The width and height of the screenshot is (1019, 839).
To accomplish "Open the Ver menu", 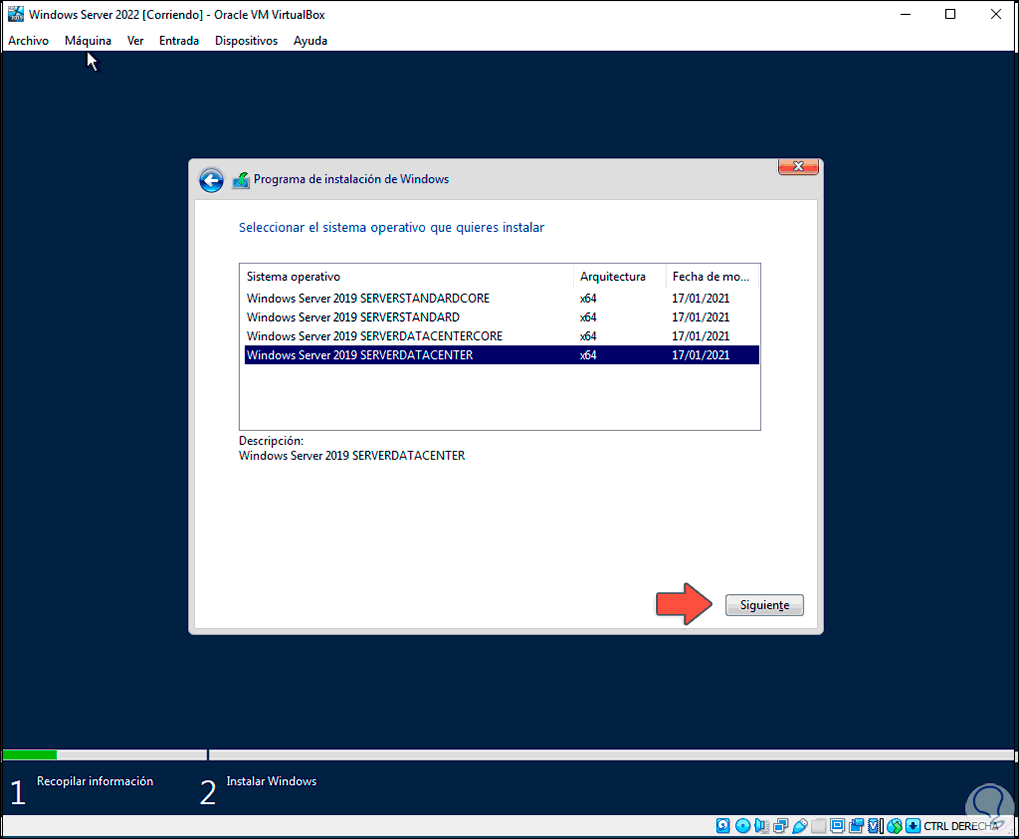I will click(x=135, y=40).
